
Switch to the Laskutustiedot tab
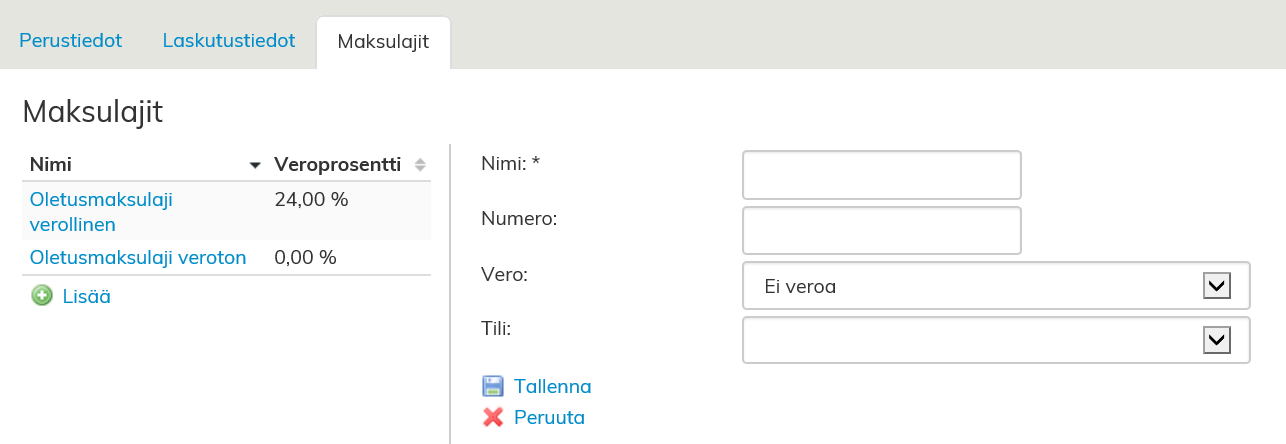click(229, 41)
